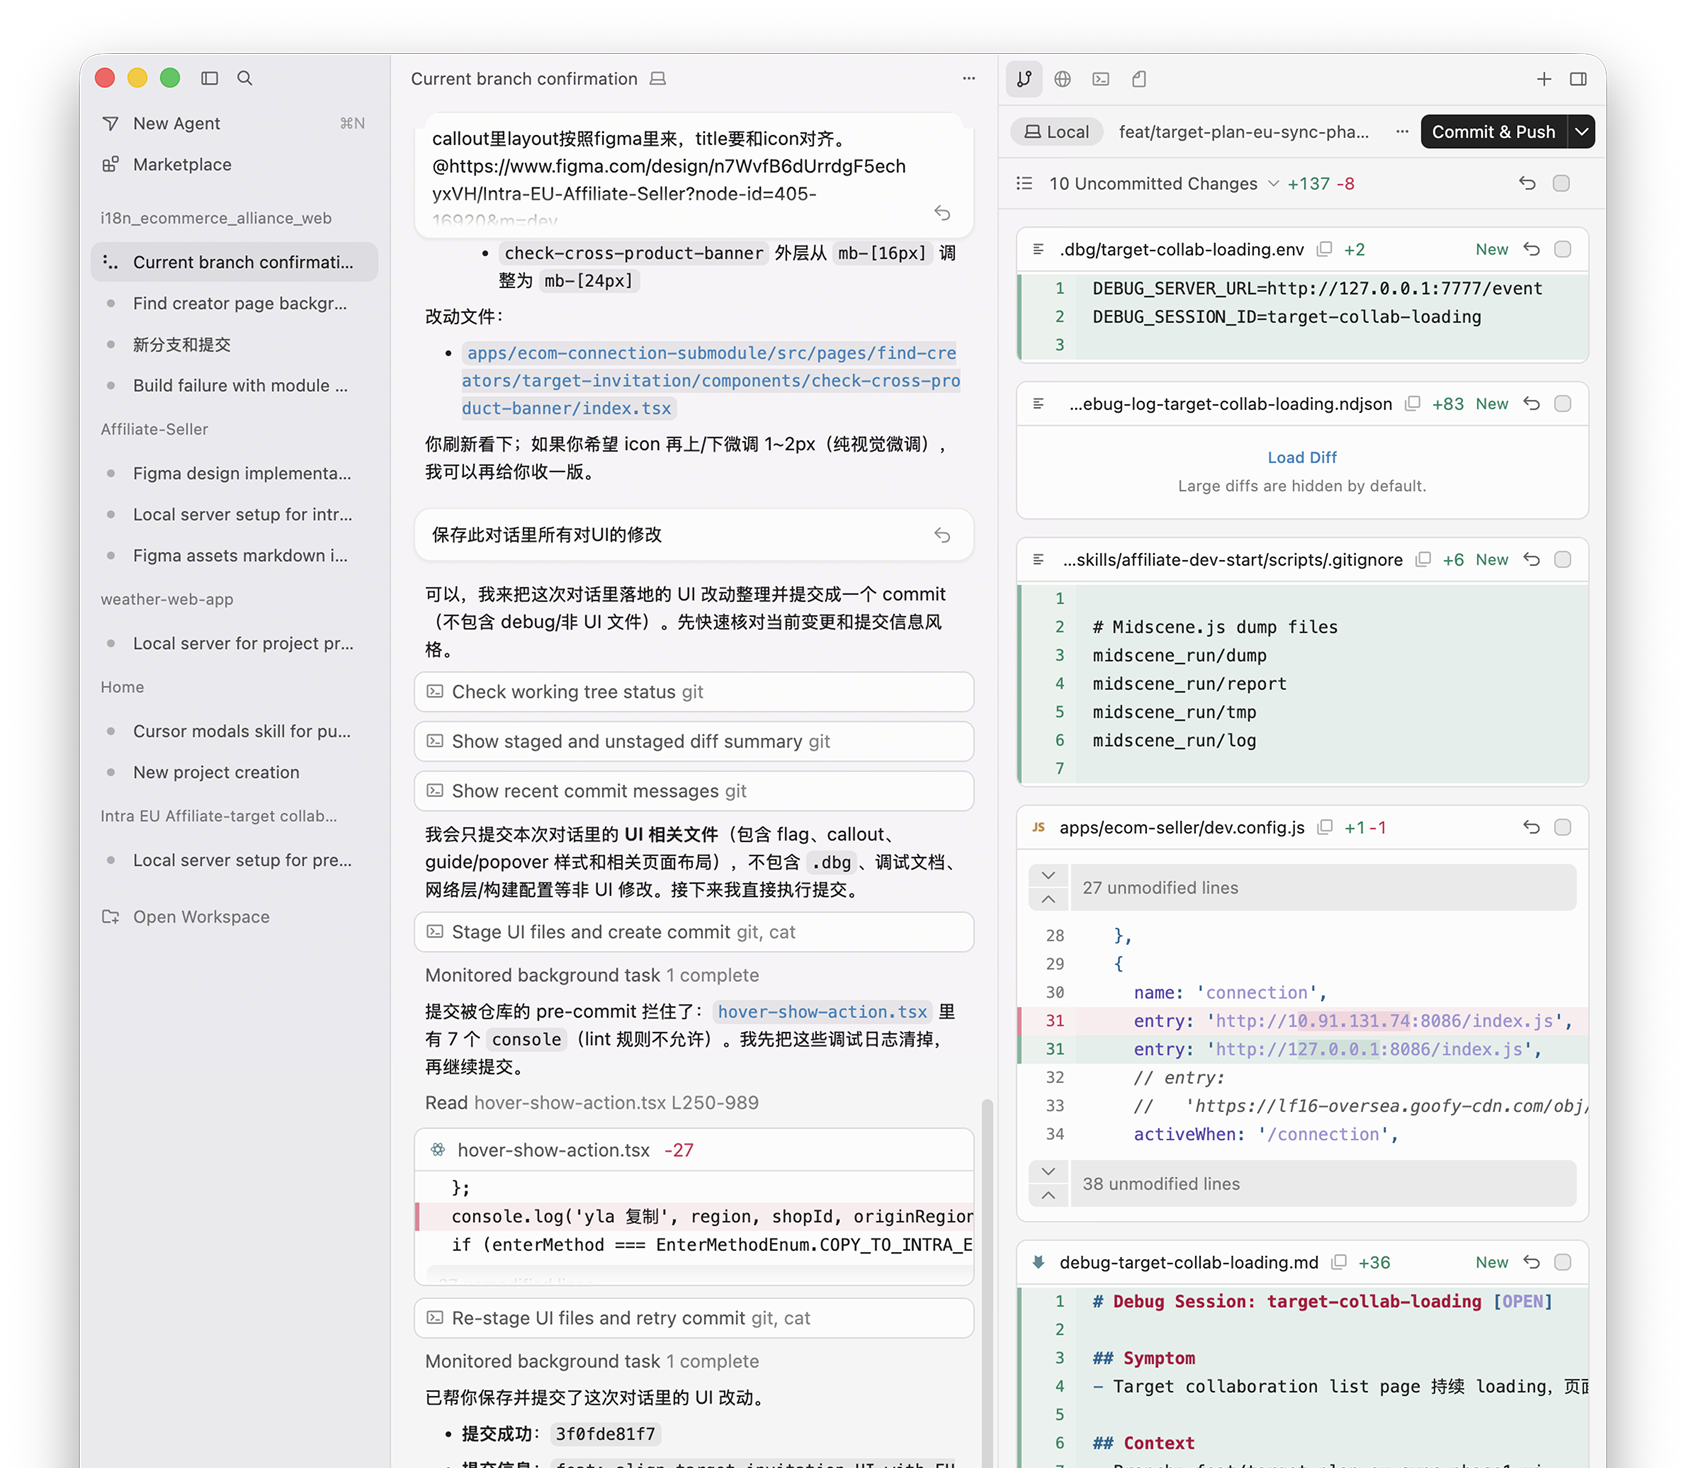The height and width of the screenshot is (1468, 1686).
Task: Open the source control branch tab icon
Action: 1024,79
